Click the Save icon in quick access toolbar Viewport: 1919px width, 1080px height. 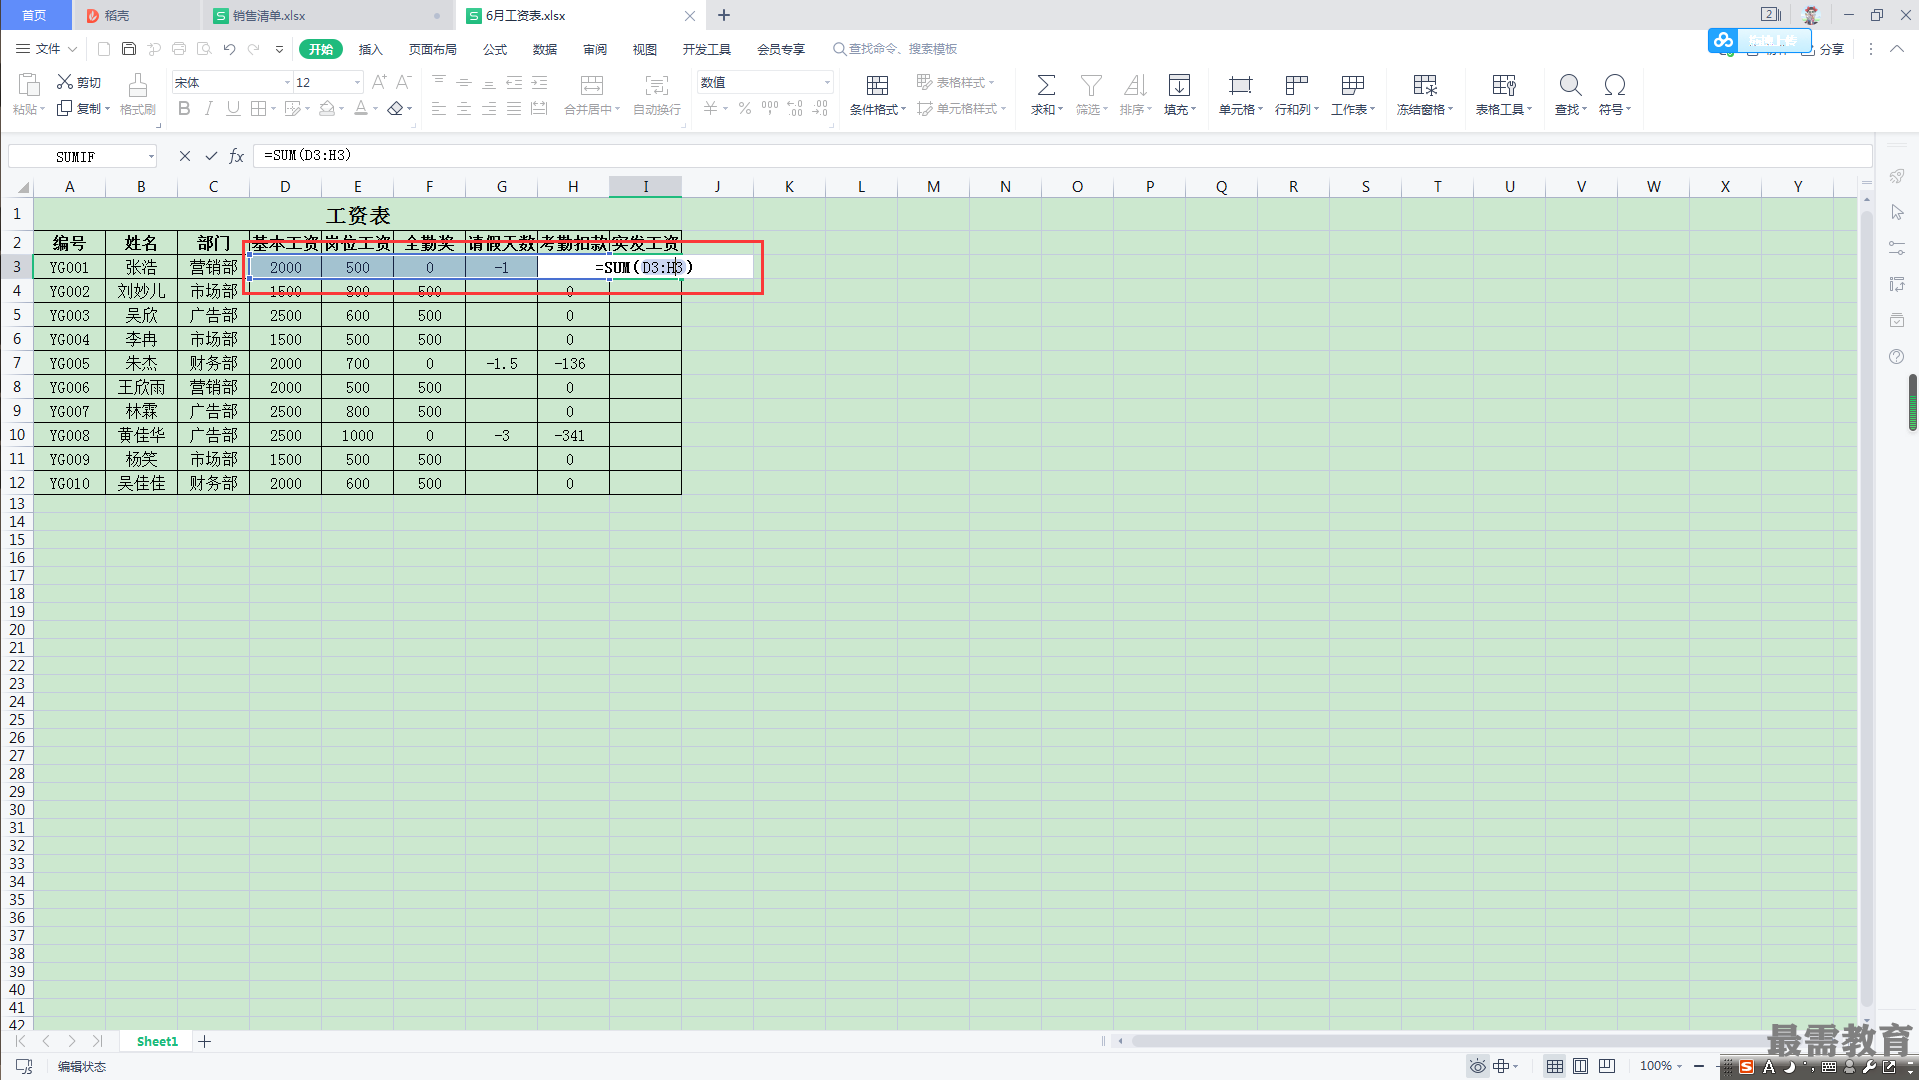pyautogui.click(x=129, y=49)
